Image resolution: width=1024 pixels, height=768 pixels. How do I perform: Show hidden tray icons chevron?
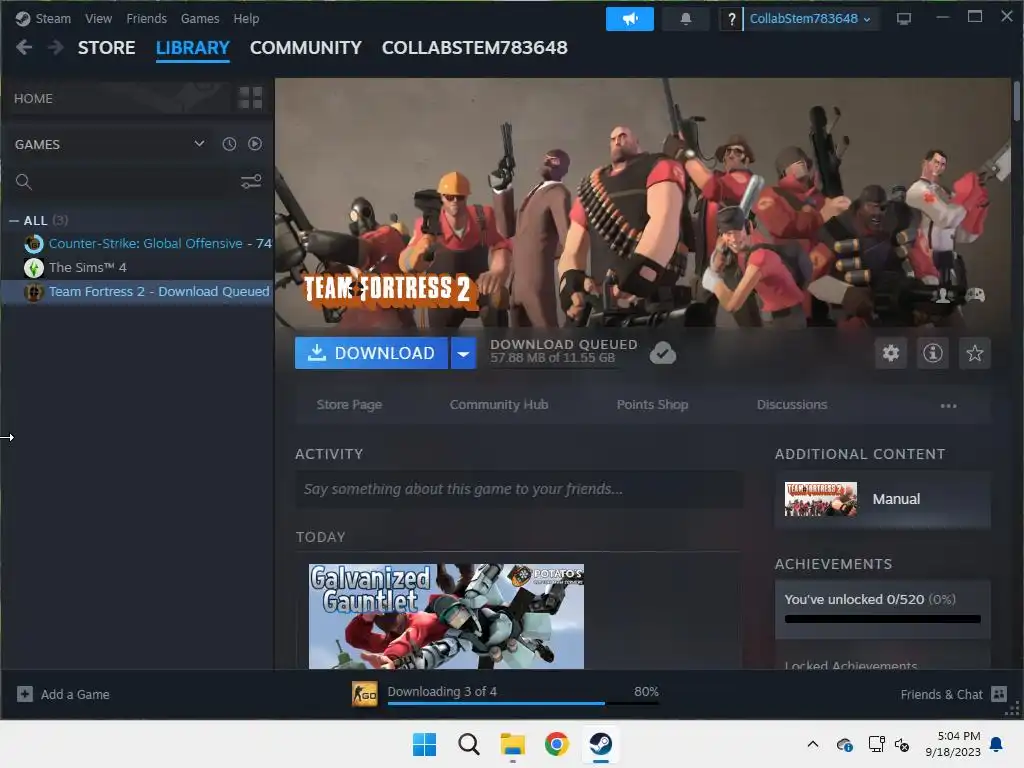[x=812, y=744]
